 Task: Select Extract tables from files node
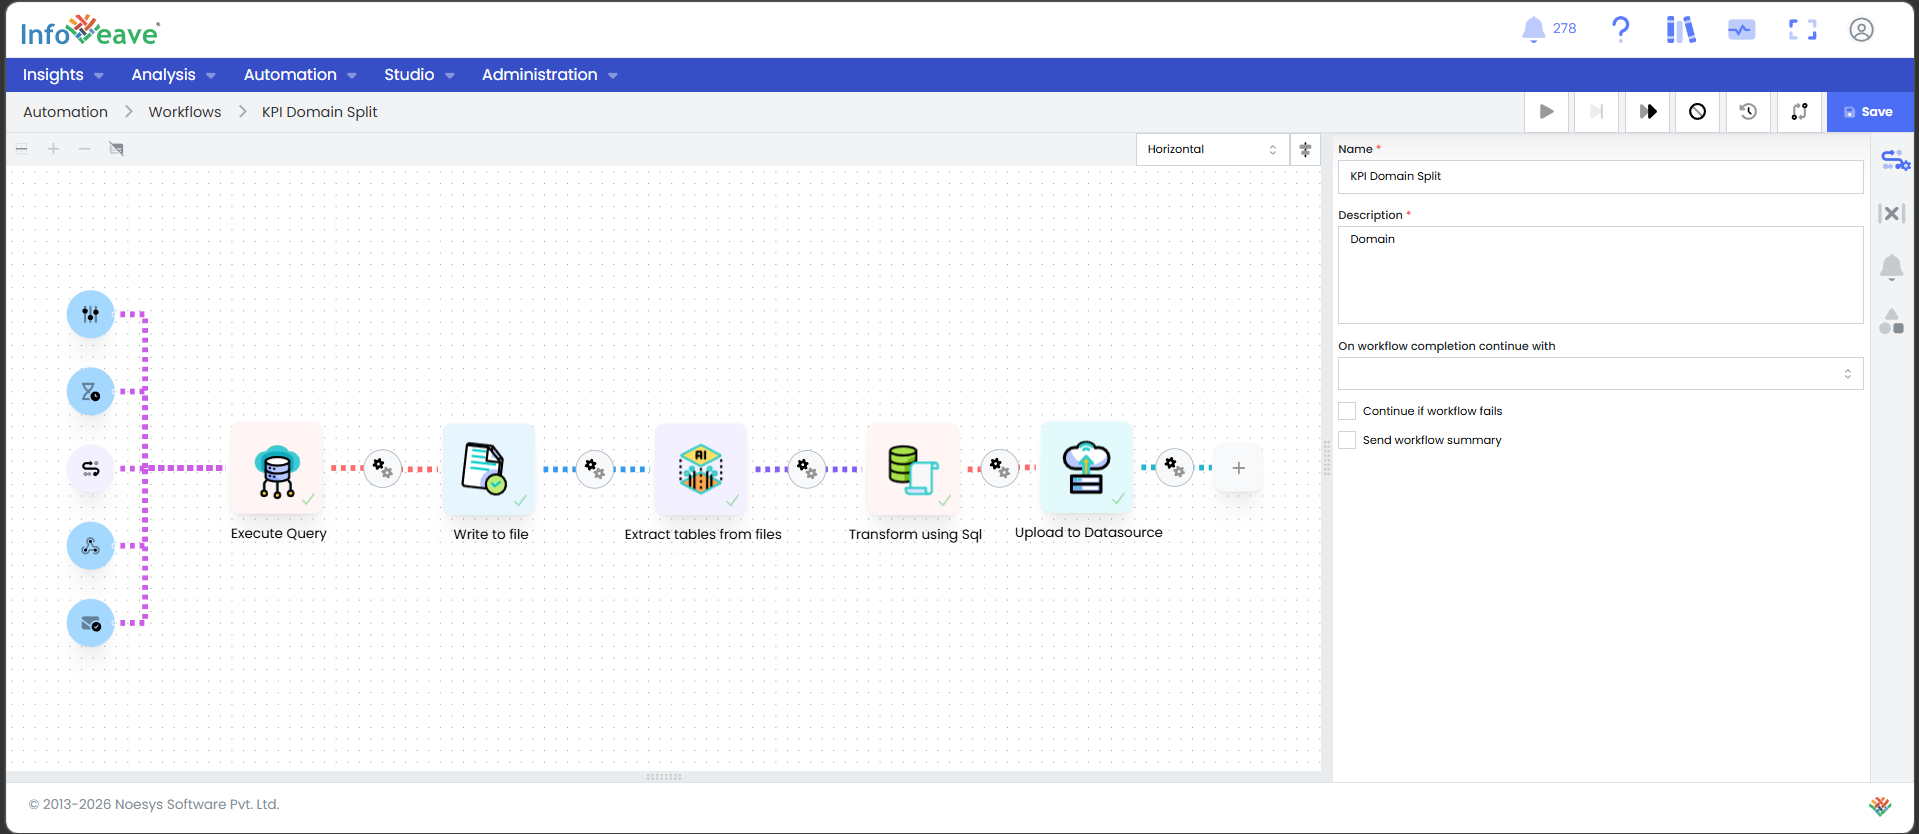701,468
